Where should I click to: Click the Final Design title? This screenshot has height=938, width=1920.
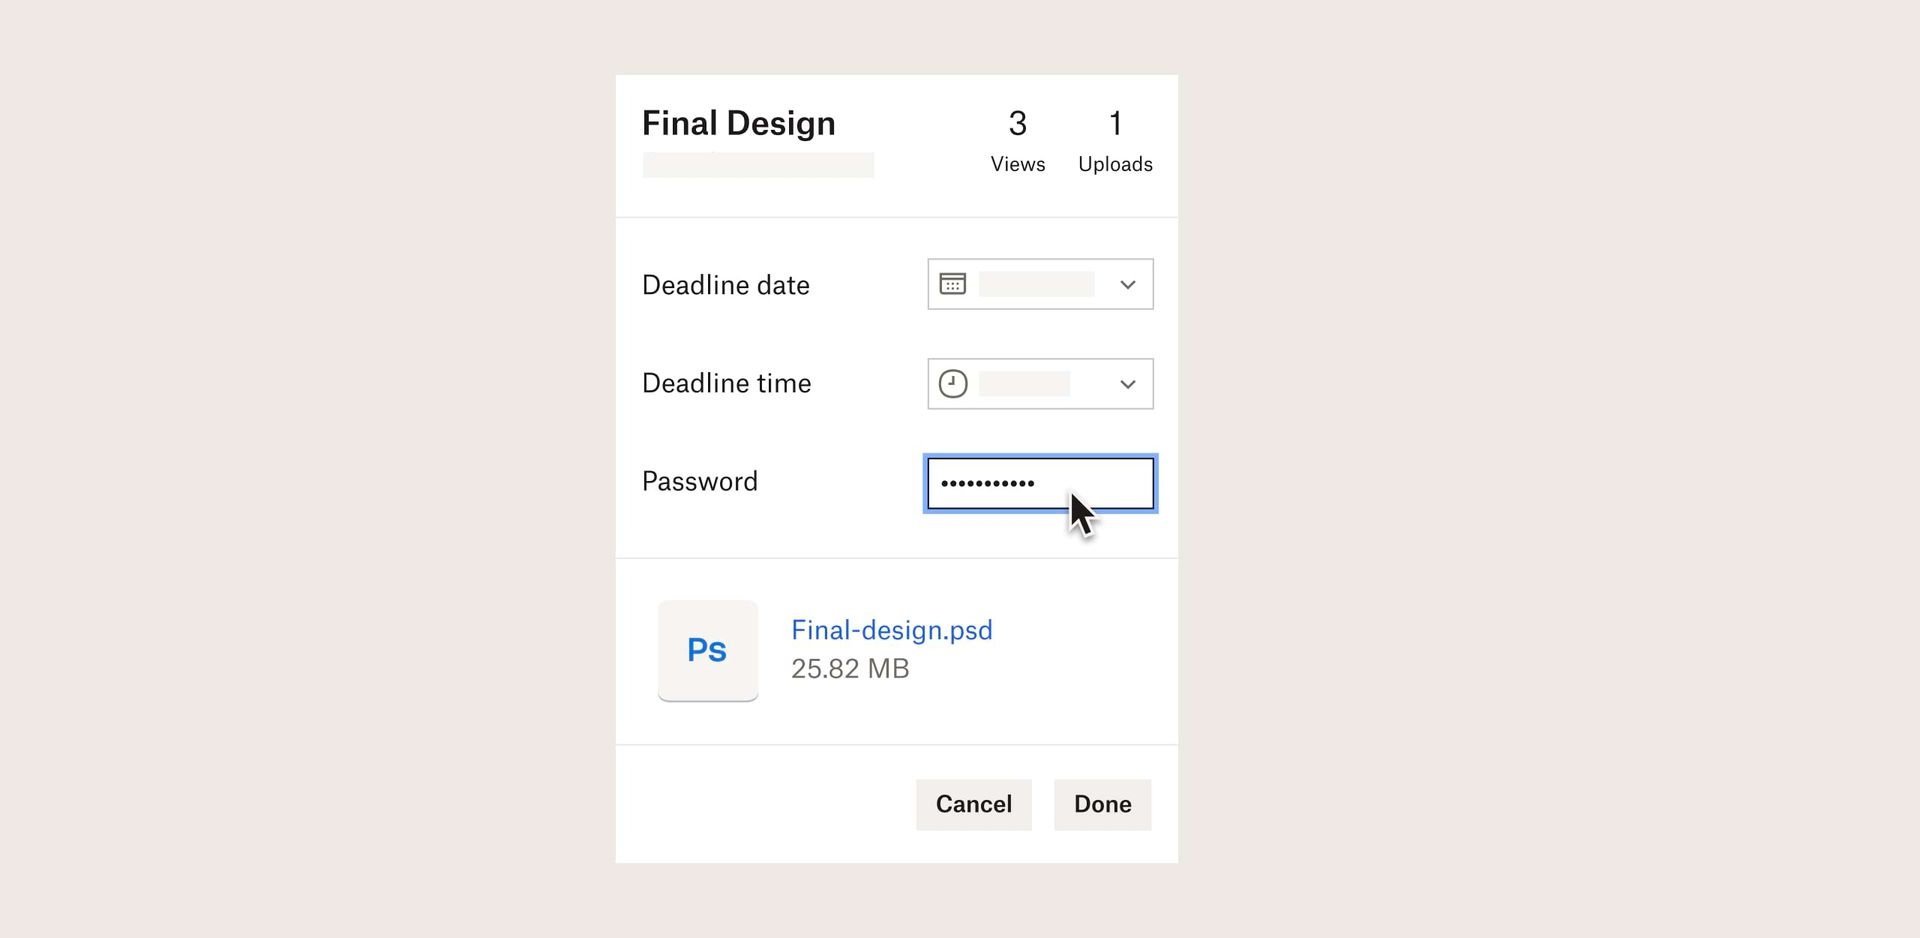click(x=738, y=122)
